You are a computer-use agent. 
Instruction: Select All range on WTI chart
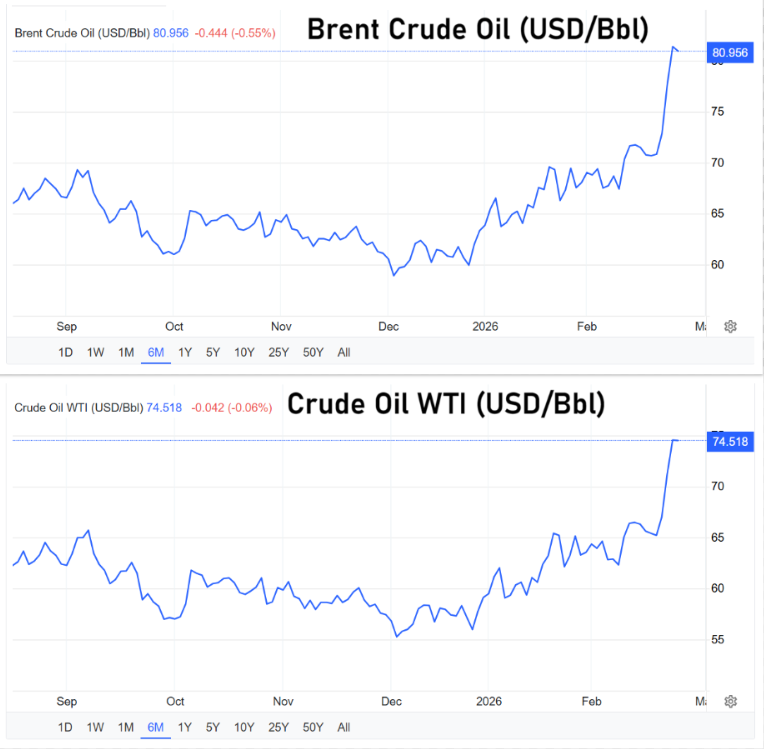pyautogui.click(x=344, y=727)
